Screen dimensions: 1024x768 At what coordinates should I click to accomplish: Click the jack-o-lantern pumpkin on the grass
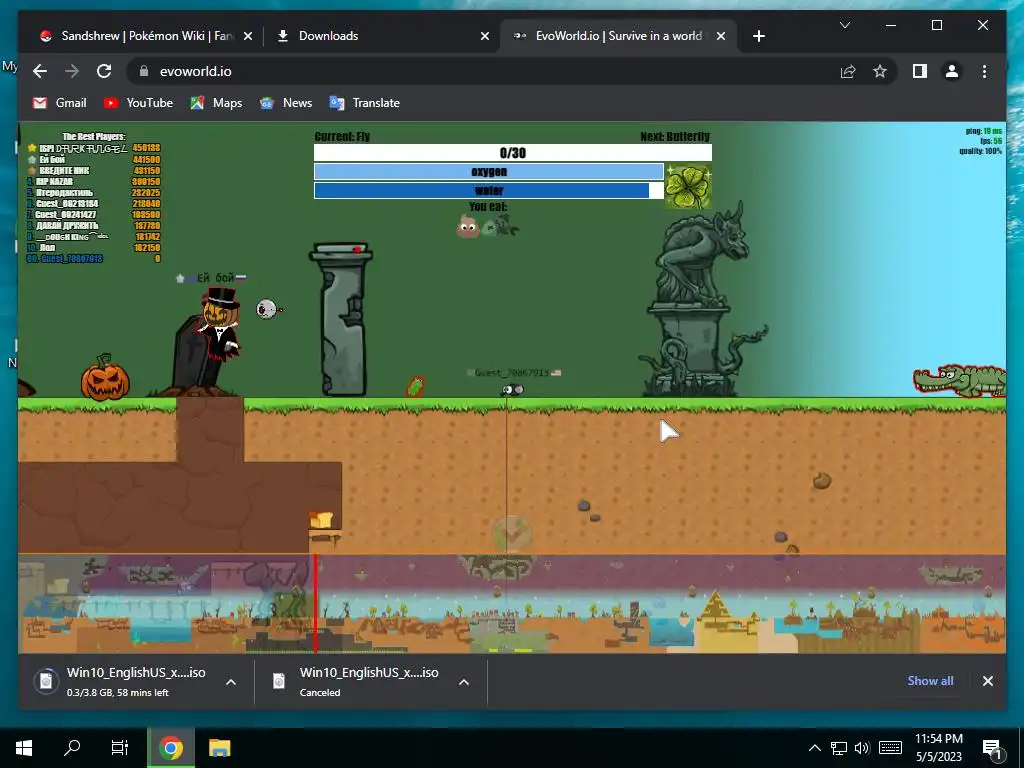[105, 377]
